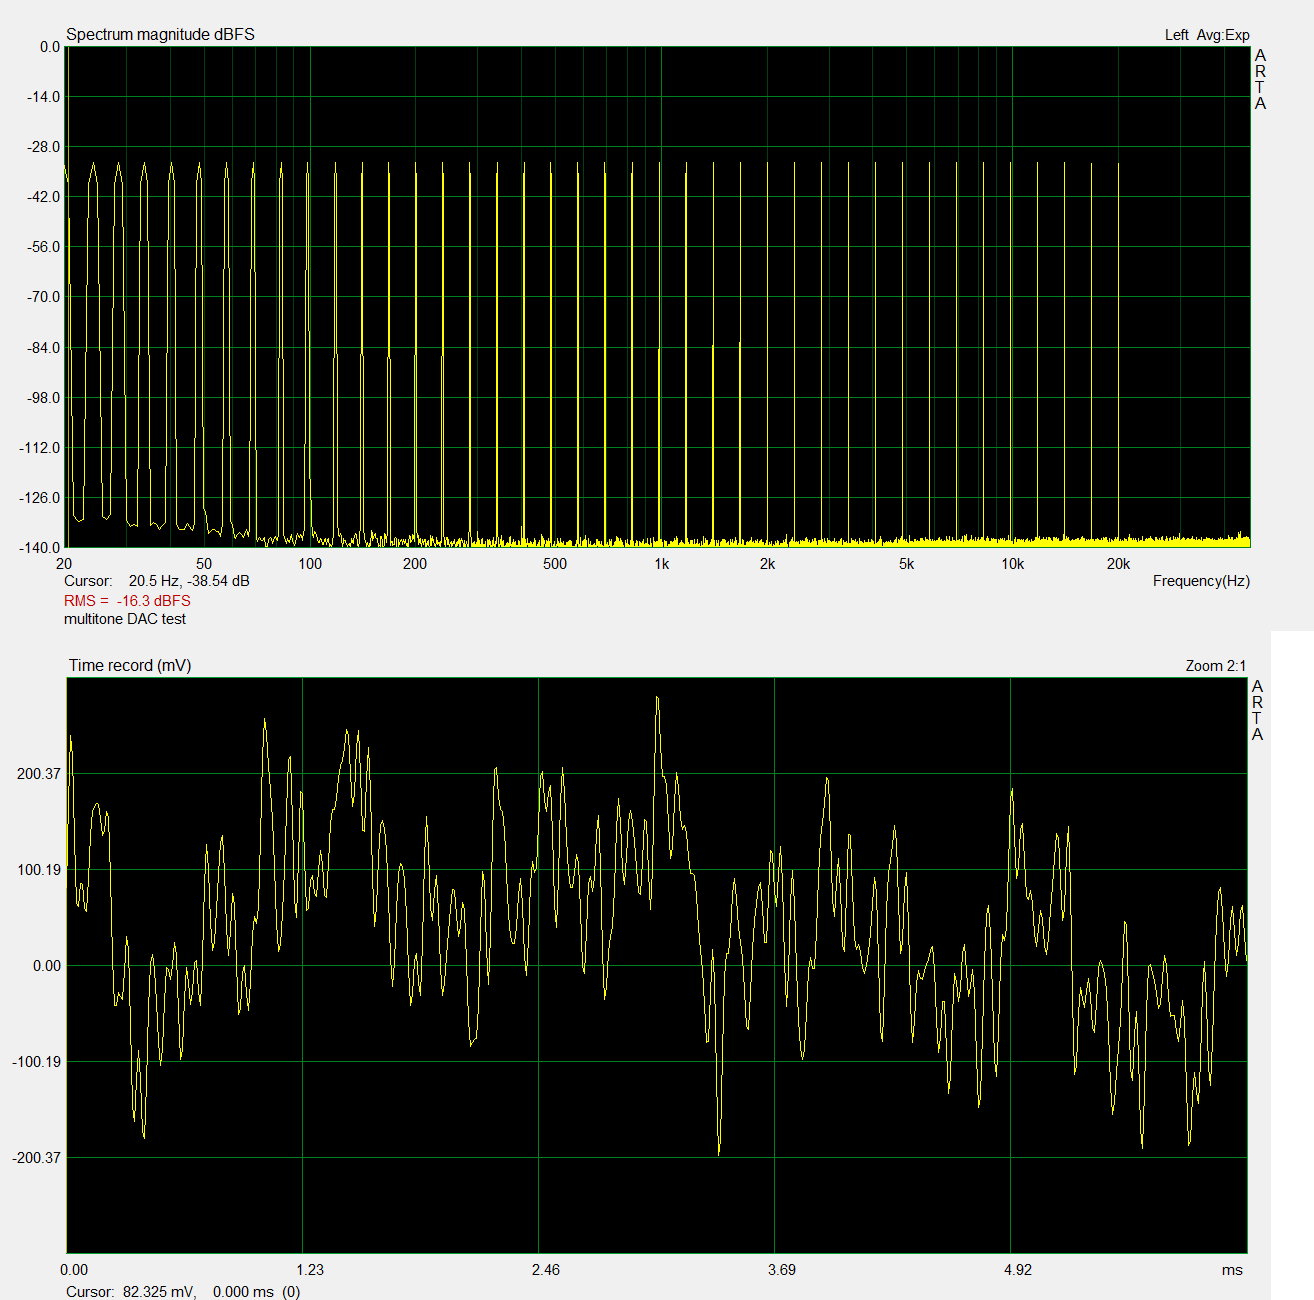1314x1300 pixels.
Task: Click the 0.0 dBFS axis label
Action: 50,47
